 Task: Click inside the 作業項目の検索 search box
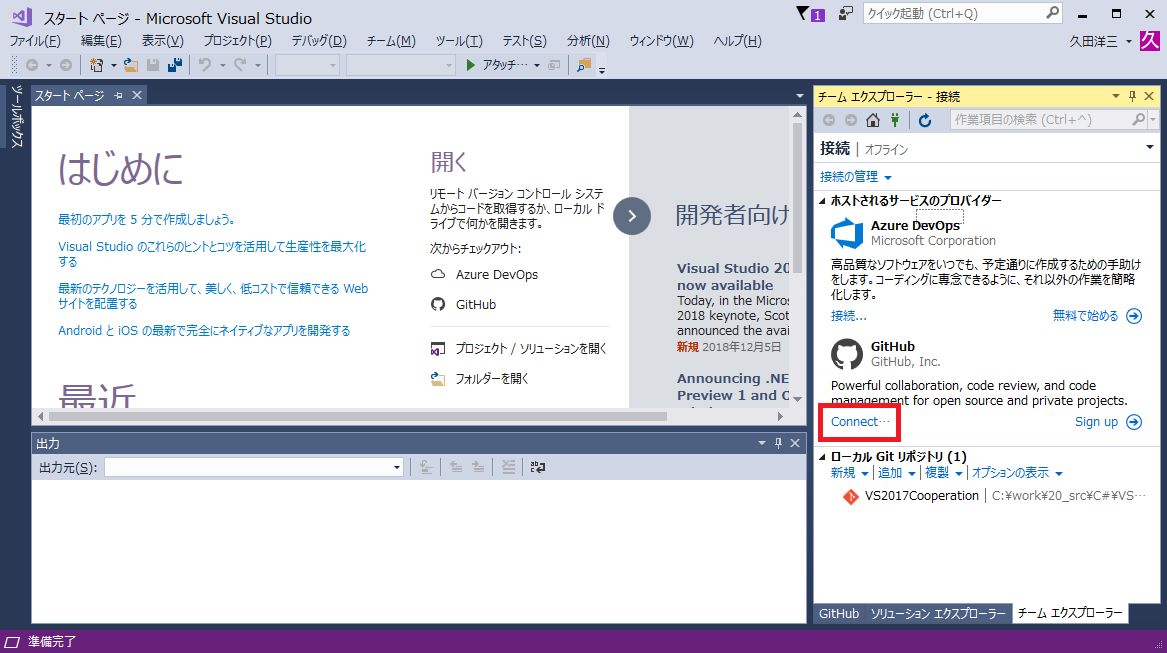pos(1020,119)
